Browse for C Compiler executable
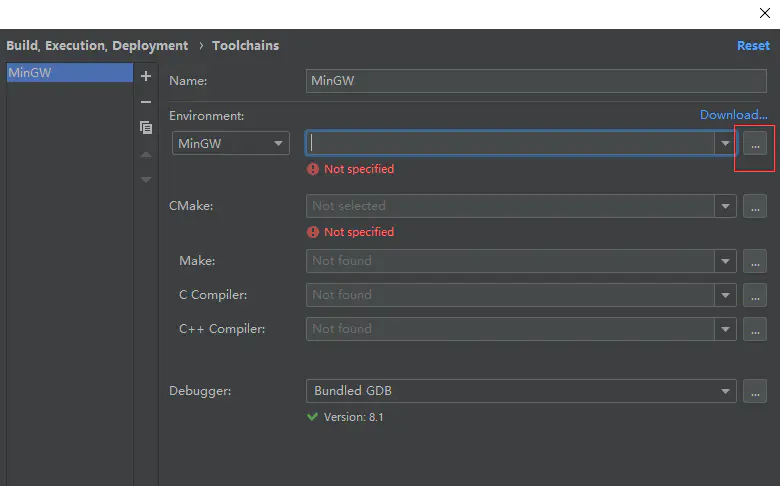This screenshot has height=486, width=780. [x=755, y=295]
